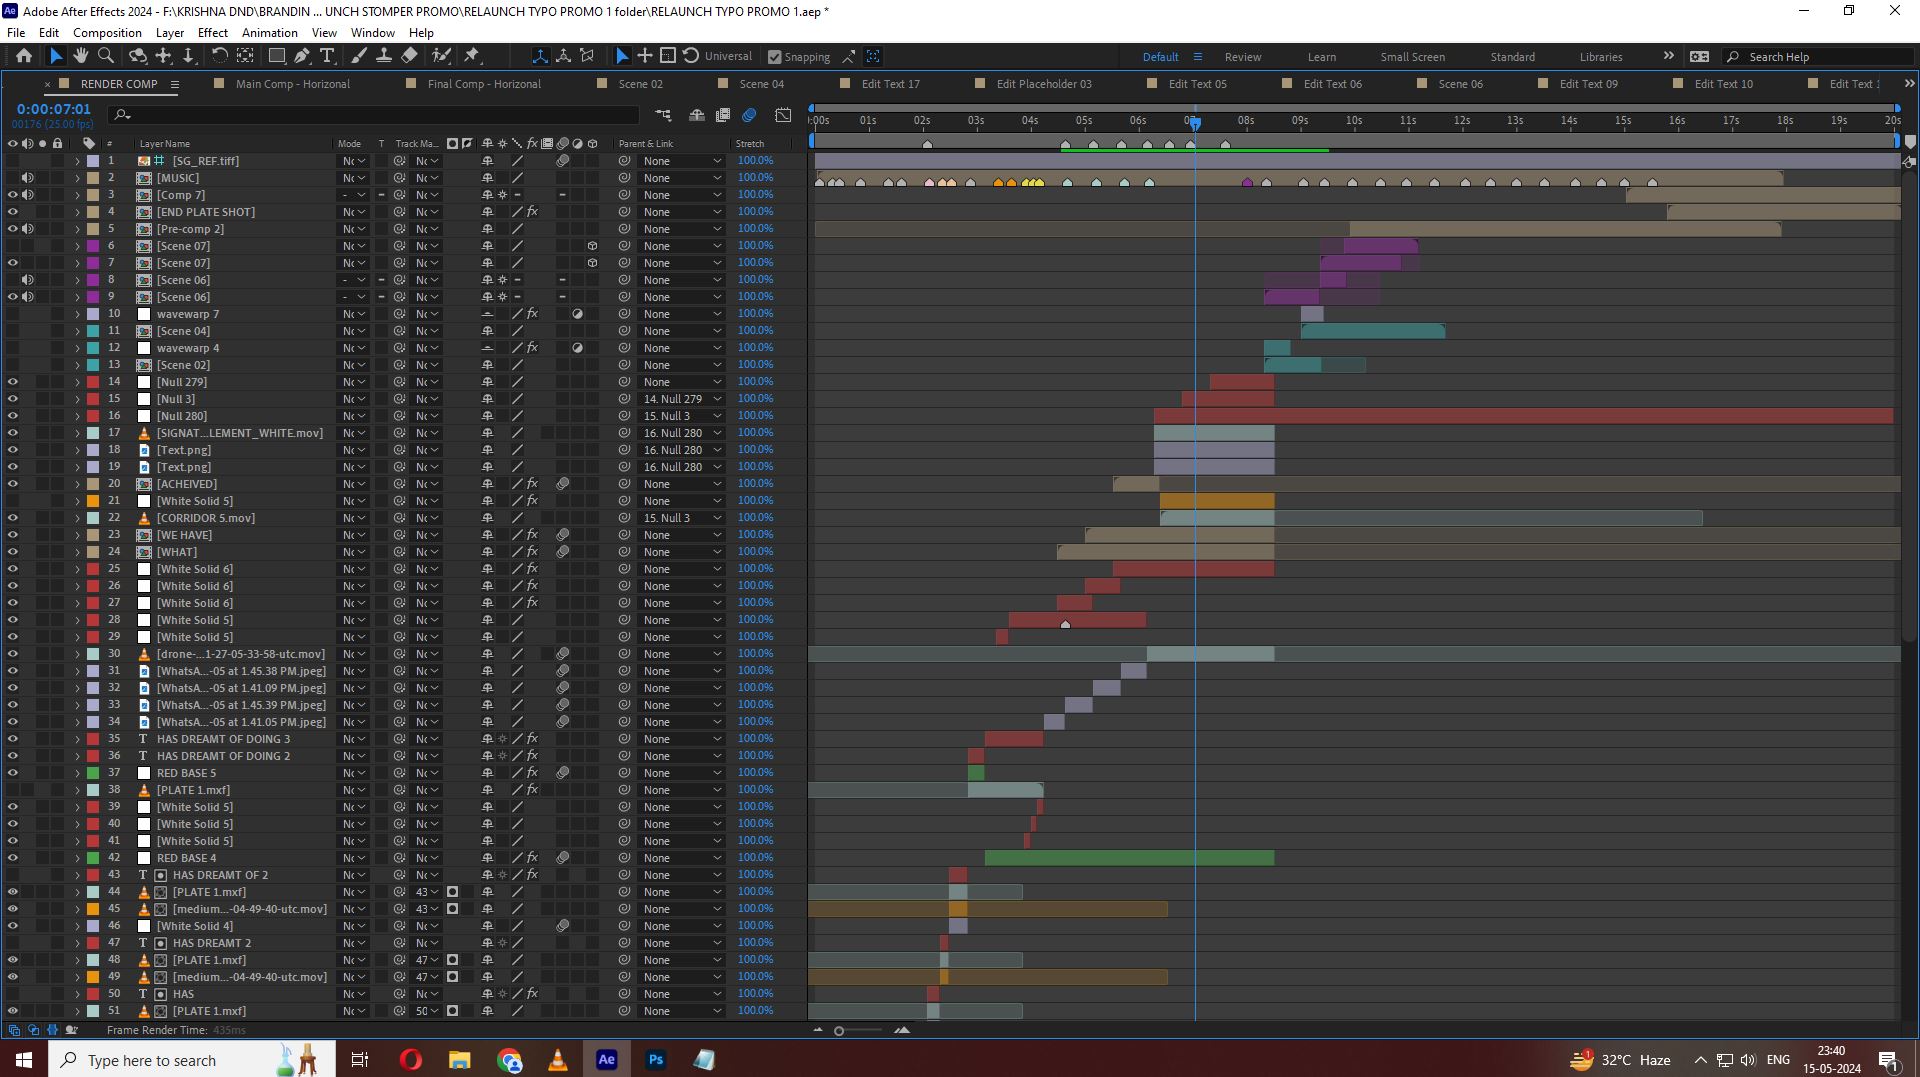
Task: Toggle the Shy layers hide switch
Action: [697, 115]
